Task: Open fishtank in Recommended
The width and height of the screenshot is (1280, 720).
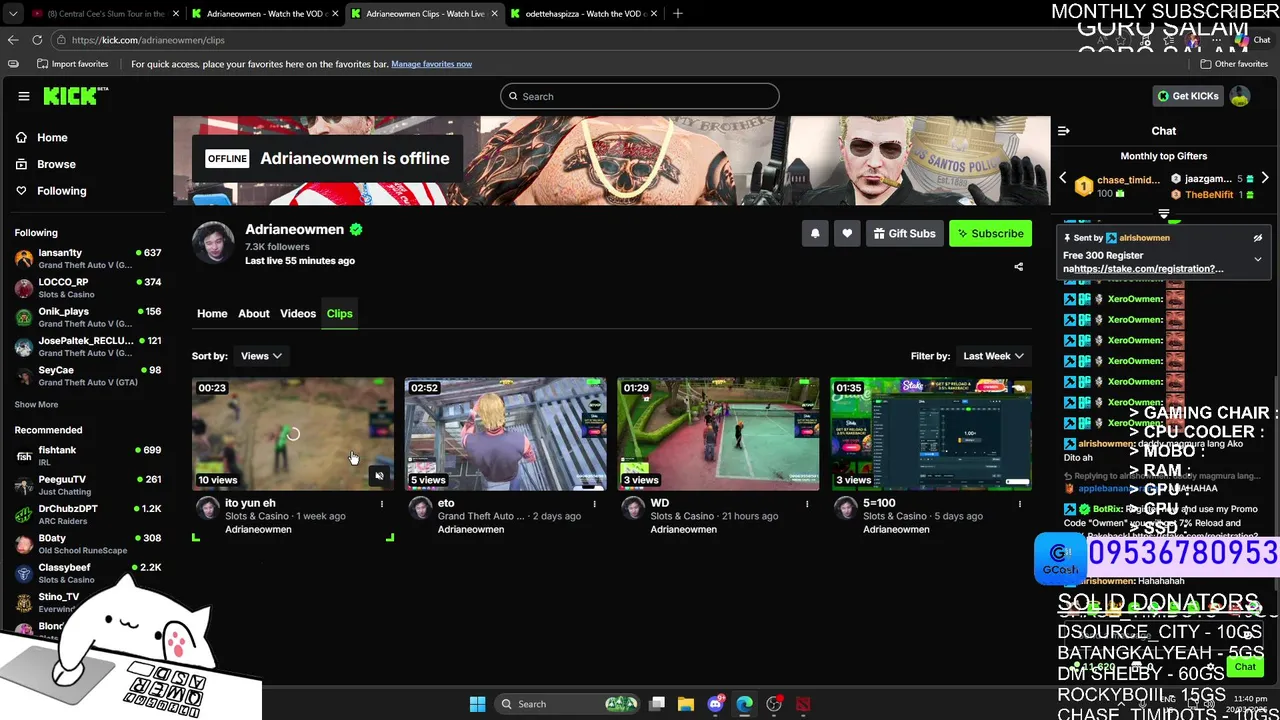Action: pyautogui.click(x=88, y=456)
